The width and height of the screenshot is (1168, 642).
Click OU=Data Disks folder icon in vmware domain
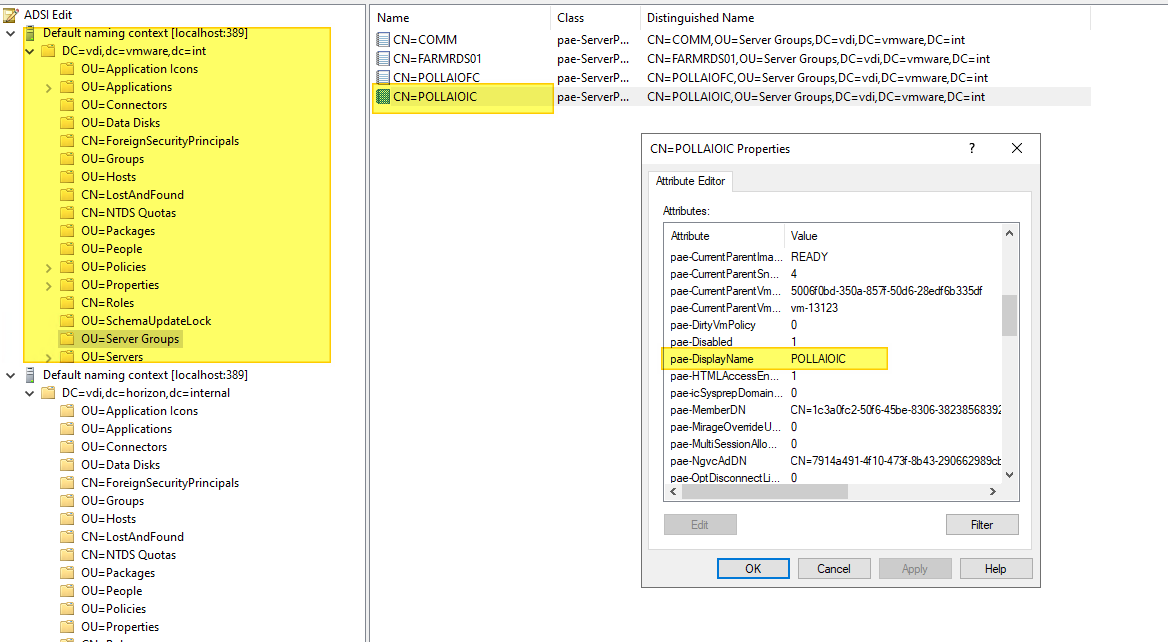[67, 123]
